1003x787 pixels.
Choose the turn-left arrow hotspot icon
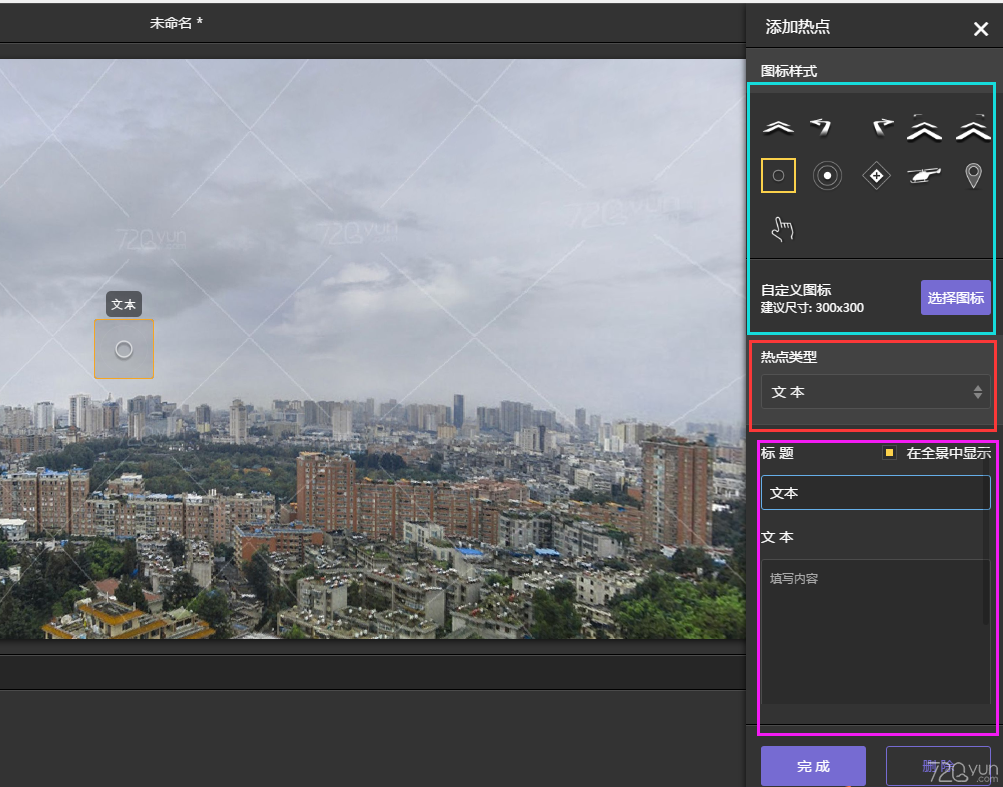(822, 127)
